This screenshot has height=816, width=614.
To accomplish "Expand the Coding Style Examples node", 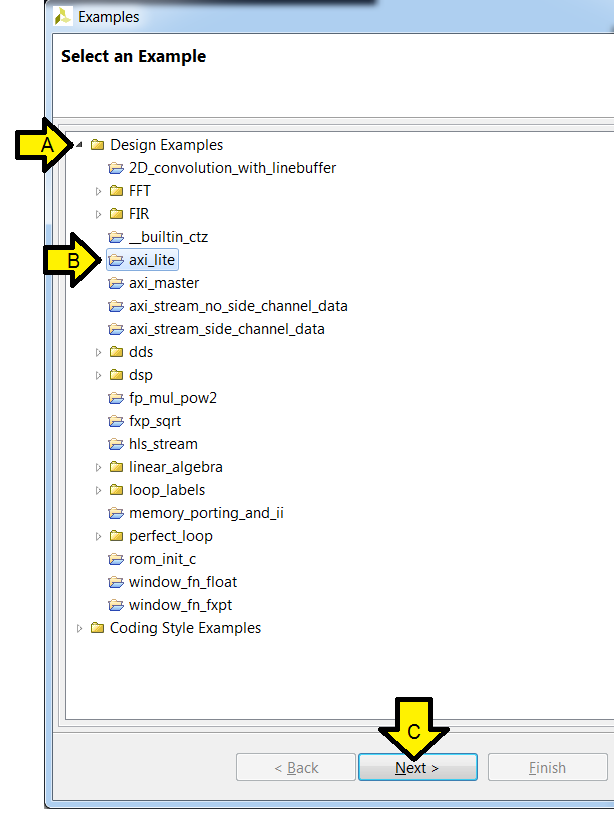I will coord(79,629).
